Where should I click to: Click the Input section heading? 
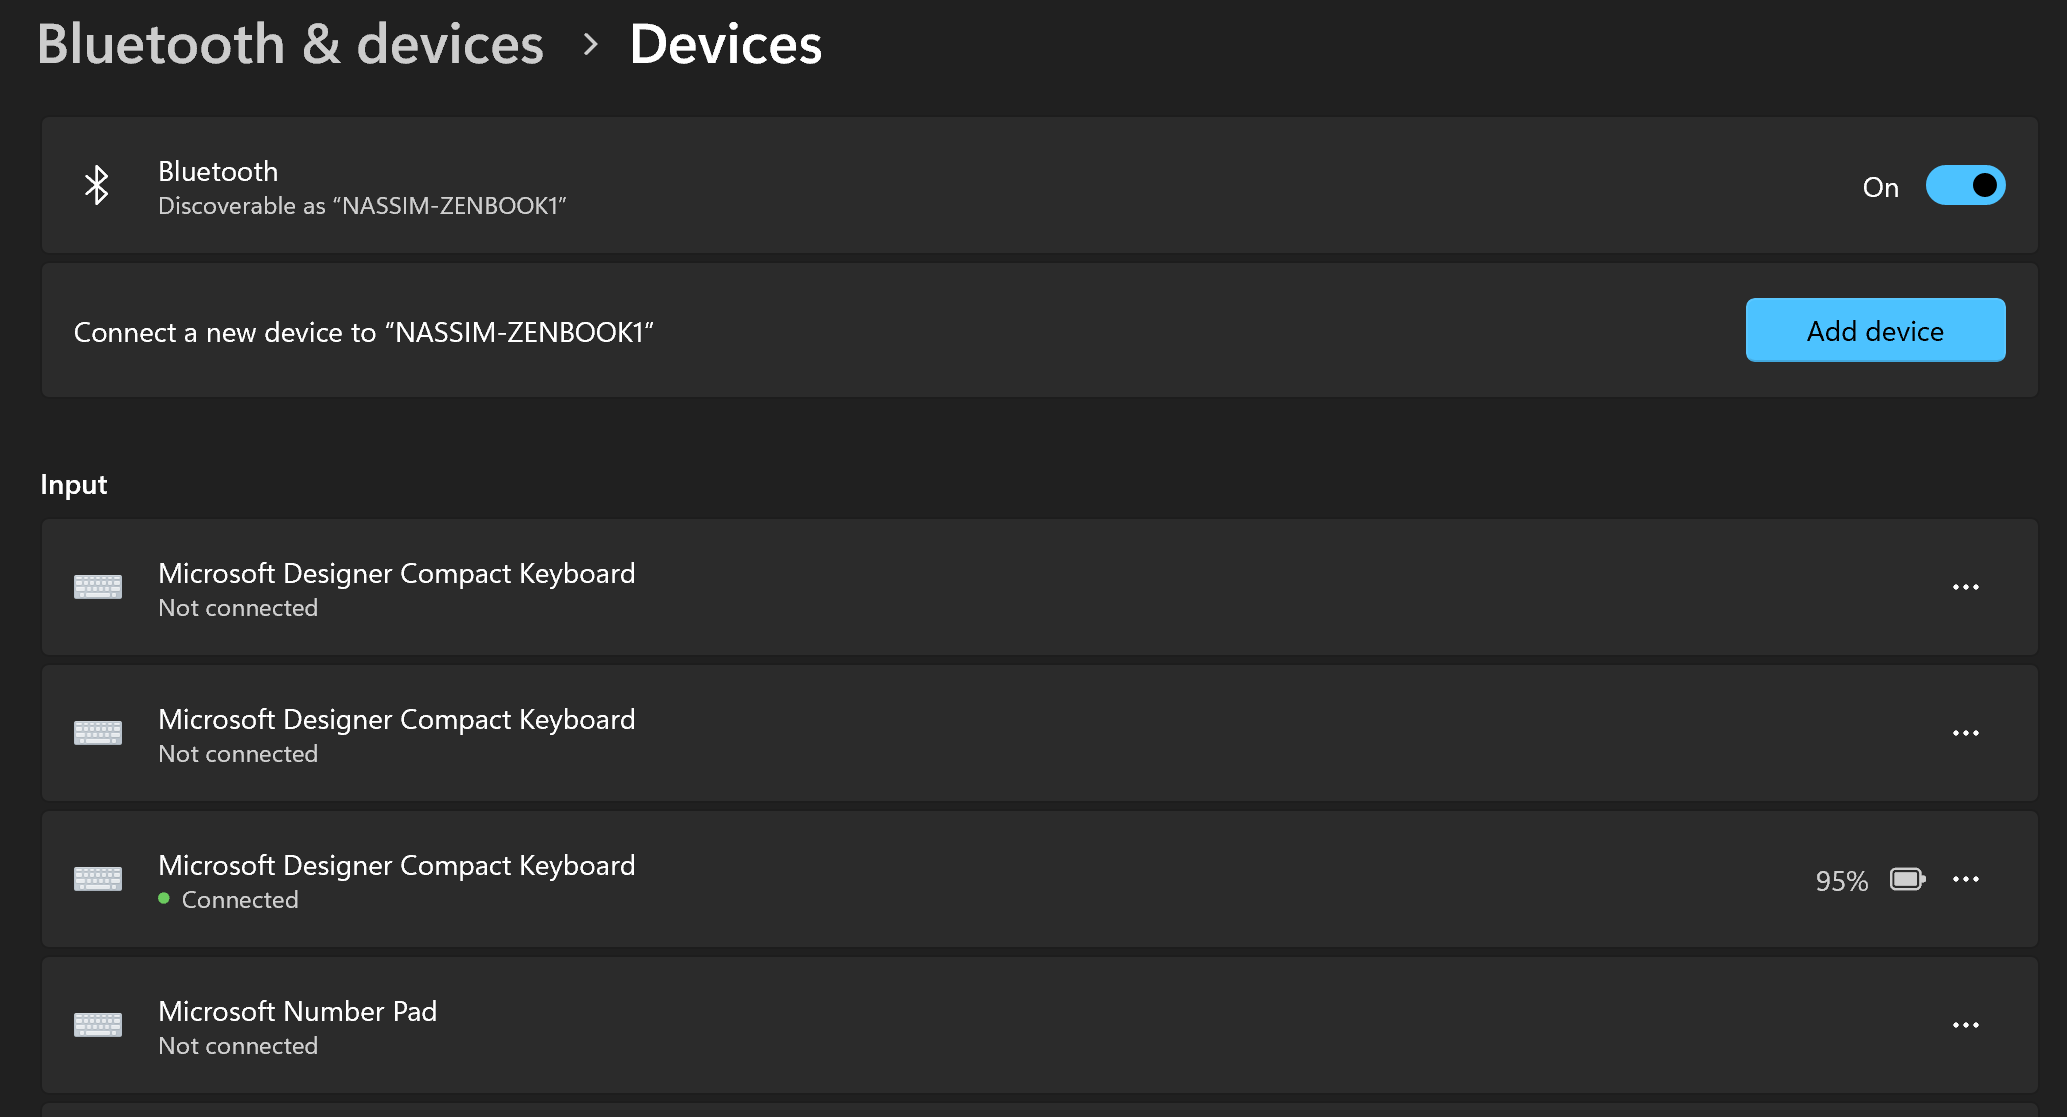(73, 485)
